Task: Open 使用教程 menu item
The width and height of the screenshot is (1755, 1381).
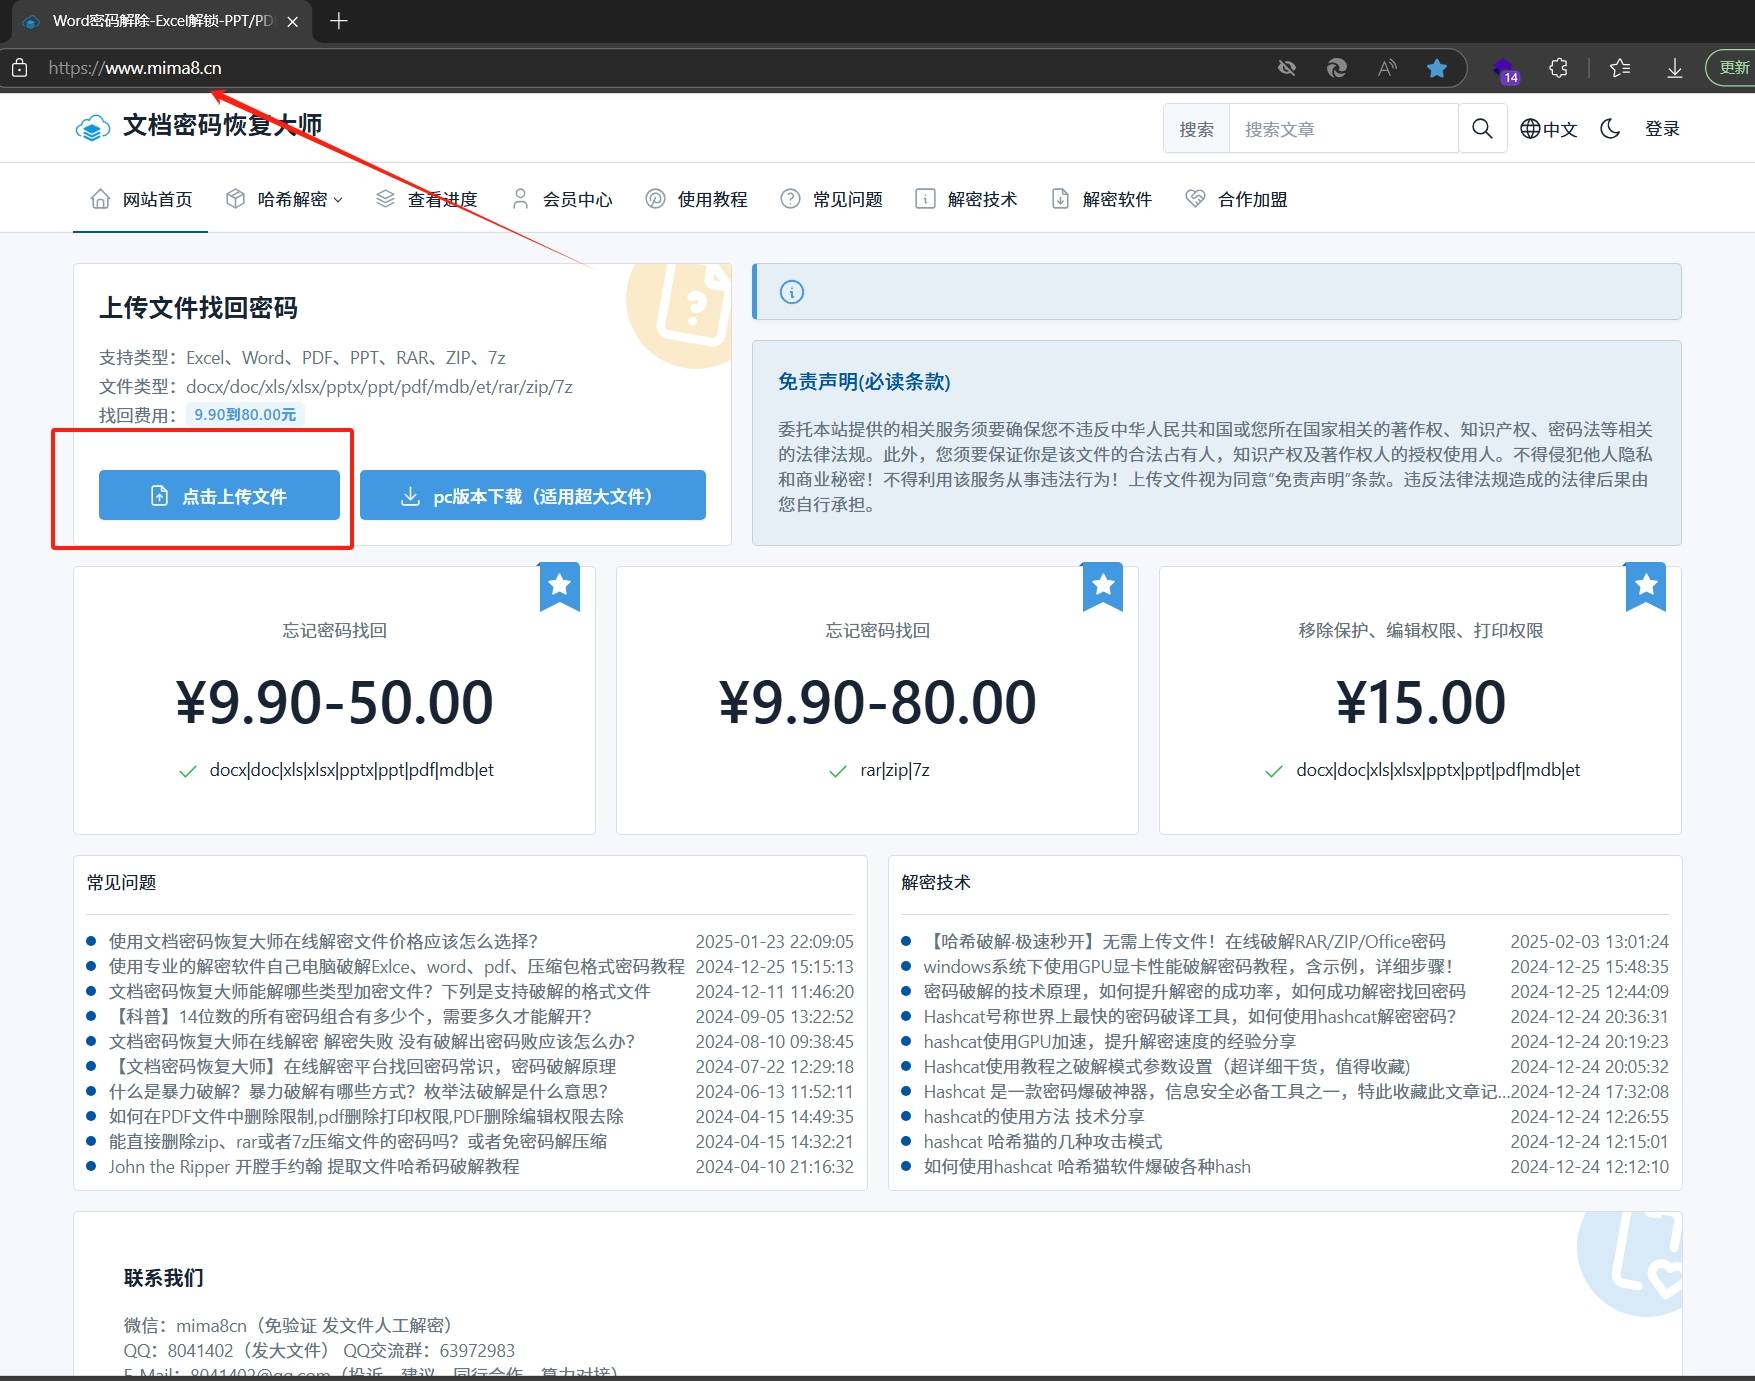Action: [697, 199]
